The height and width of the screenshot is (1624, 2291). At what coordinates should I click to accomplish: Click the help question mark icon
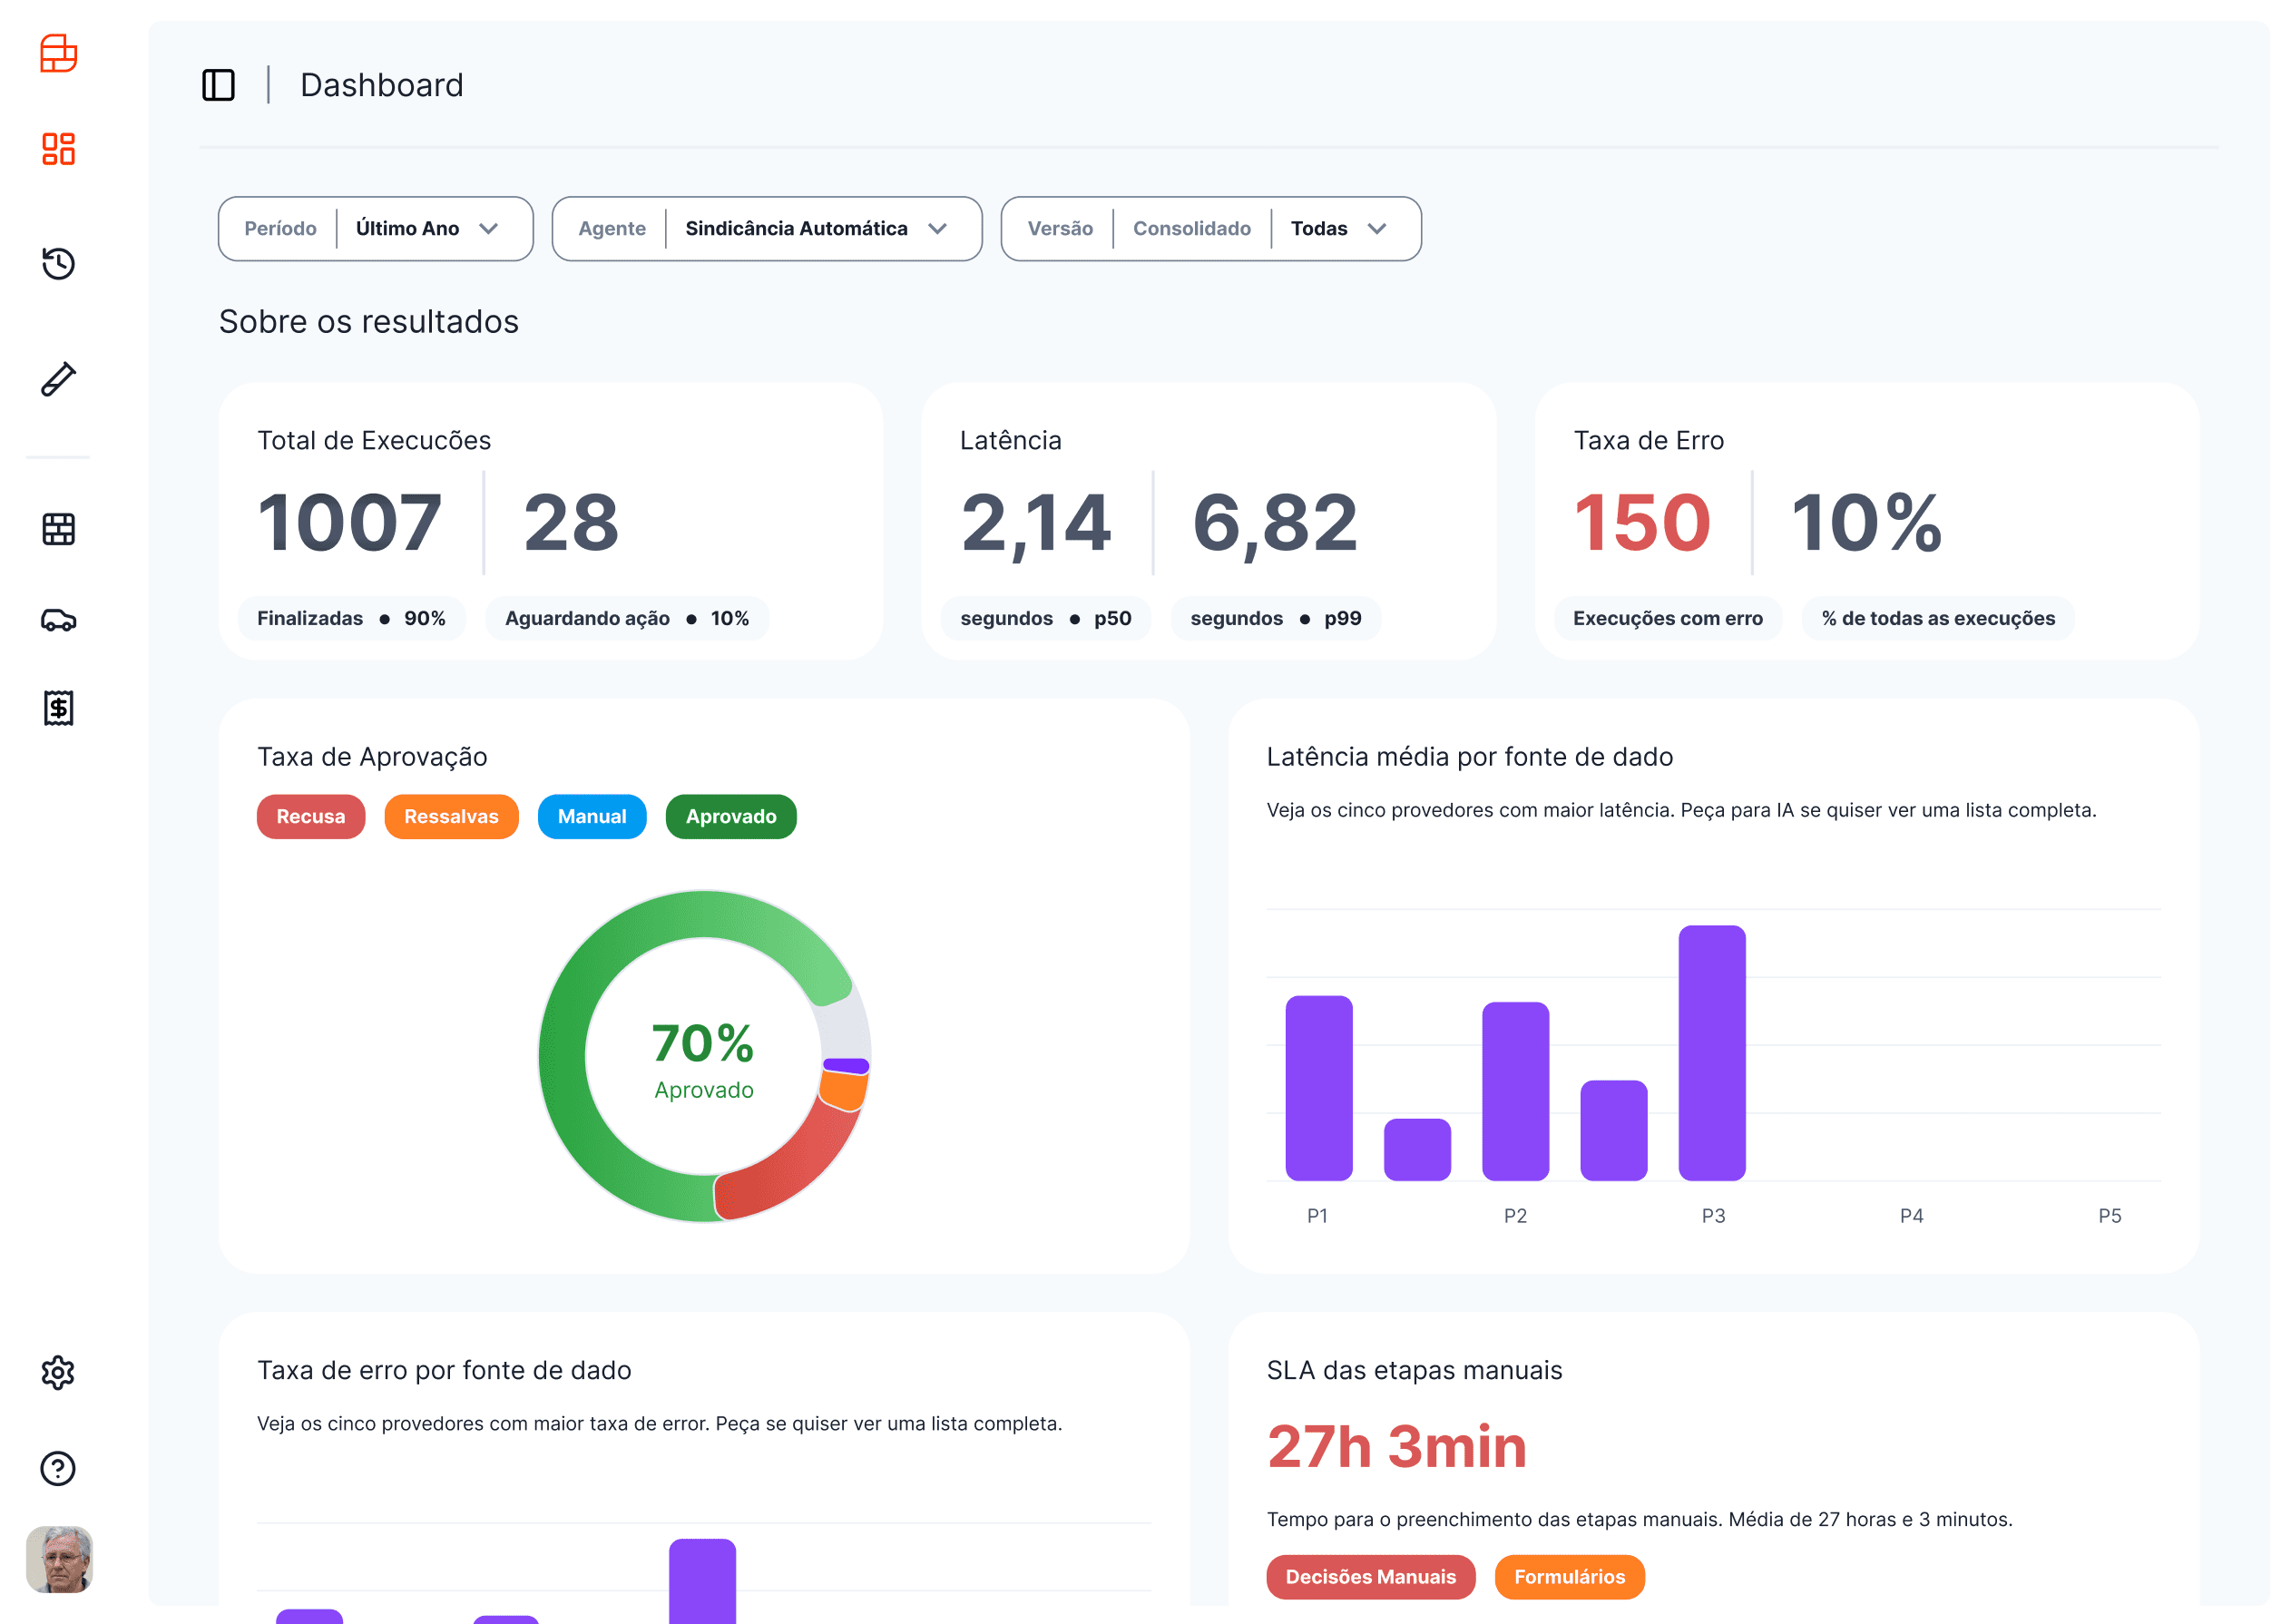pyautogui.click(x=58, y=1468)
